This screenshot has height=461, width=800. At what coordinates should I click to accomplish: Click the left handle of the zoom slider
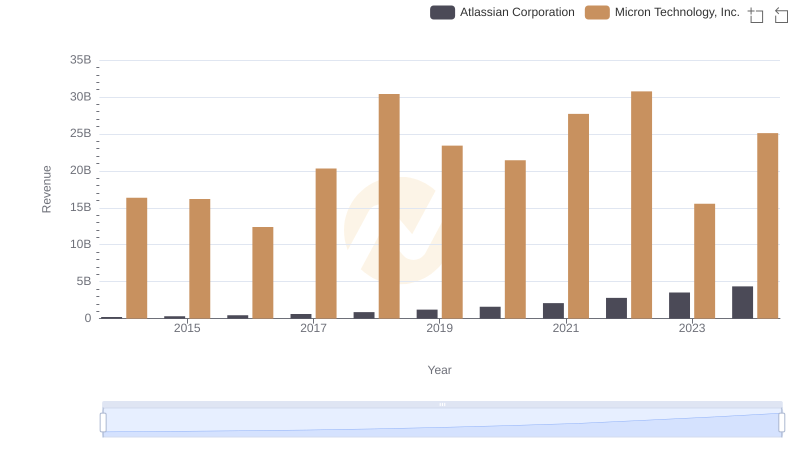click(x=103, y=423)
